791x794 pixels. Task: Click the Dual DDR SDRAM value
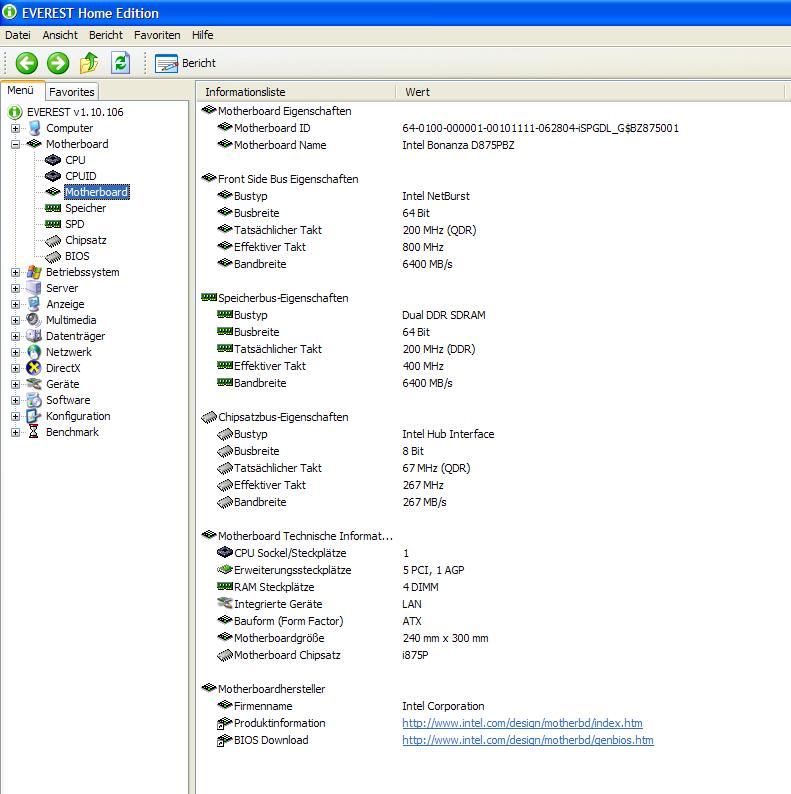[x=444, y=315]
